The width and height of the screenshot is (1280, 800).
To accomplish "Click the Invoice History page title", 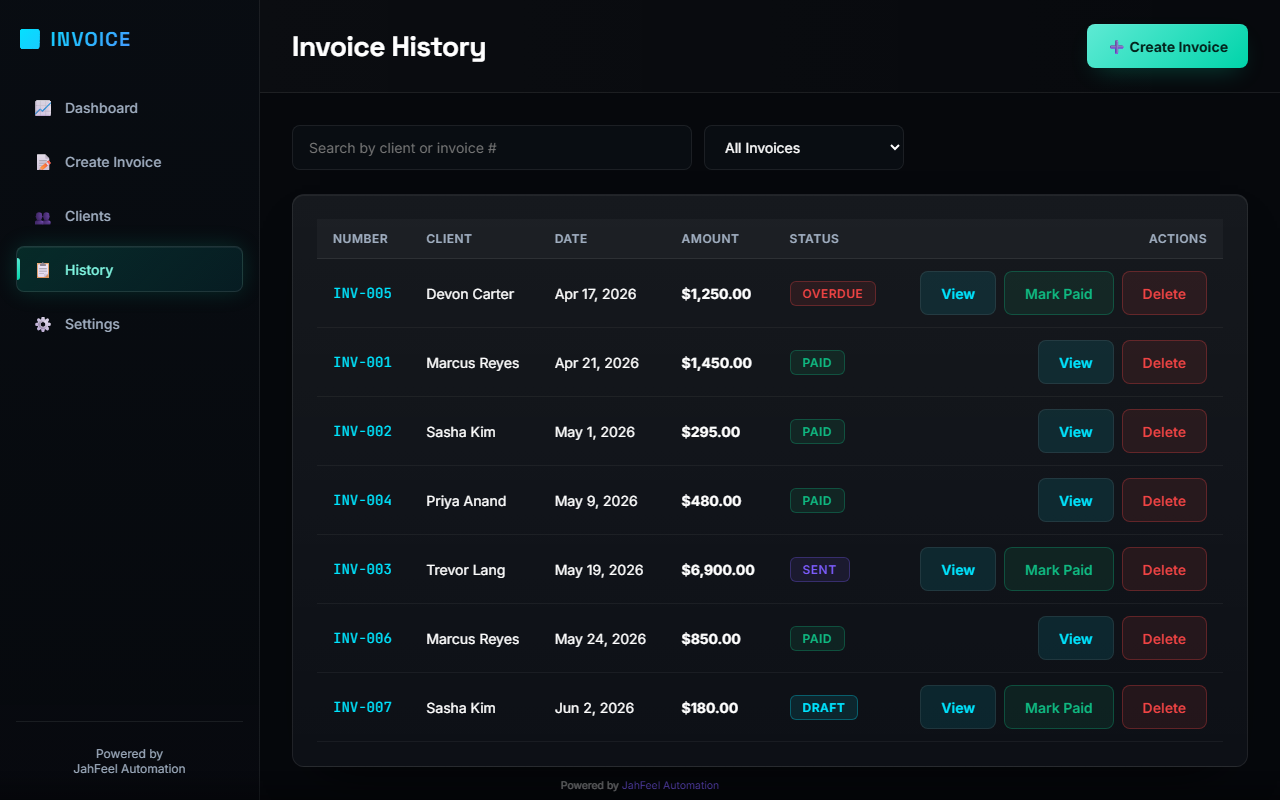I will 389,47.
